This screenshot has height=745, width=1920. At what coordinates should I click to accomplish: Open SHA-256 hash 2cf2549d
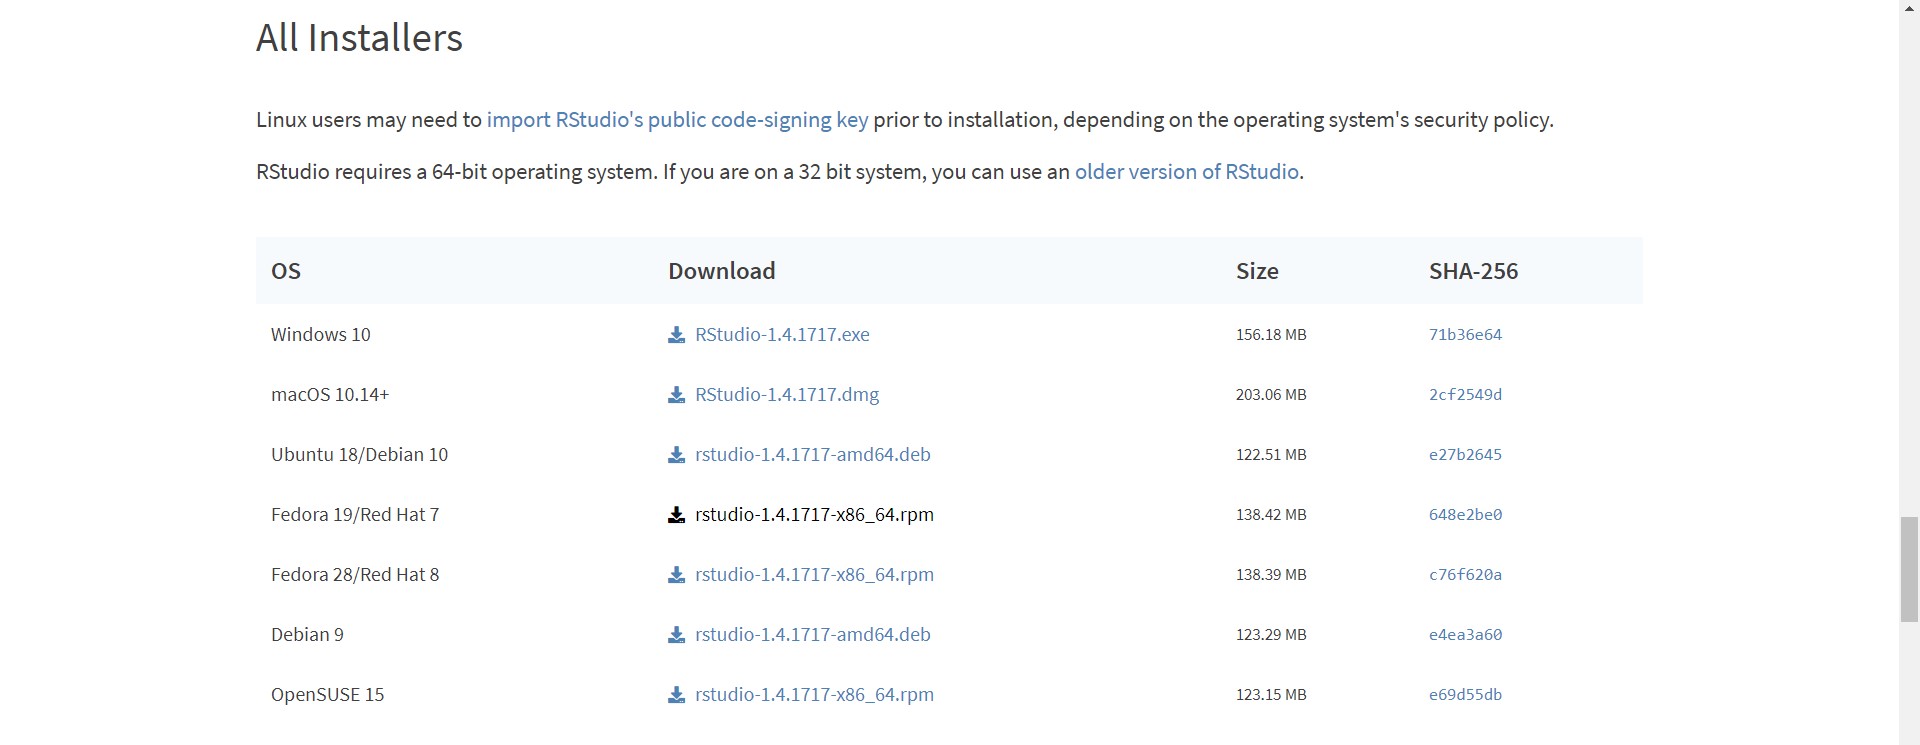tap(1465, 395)
